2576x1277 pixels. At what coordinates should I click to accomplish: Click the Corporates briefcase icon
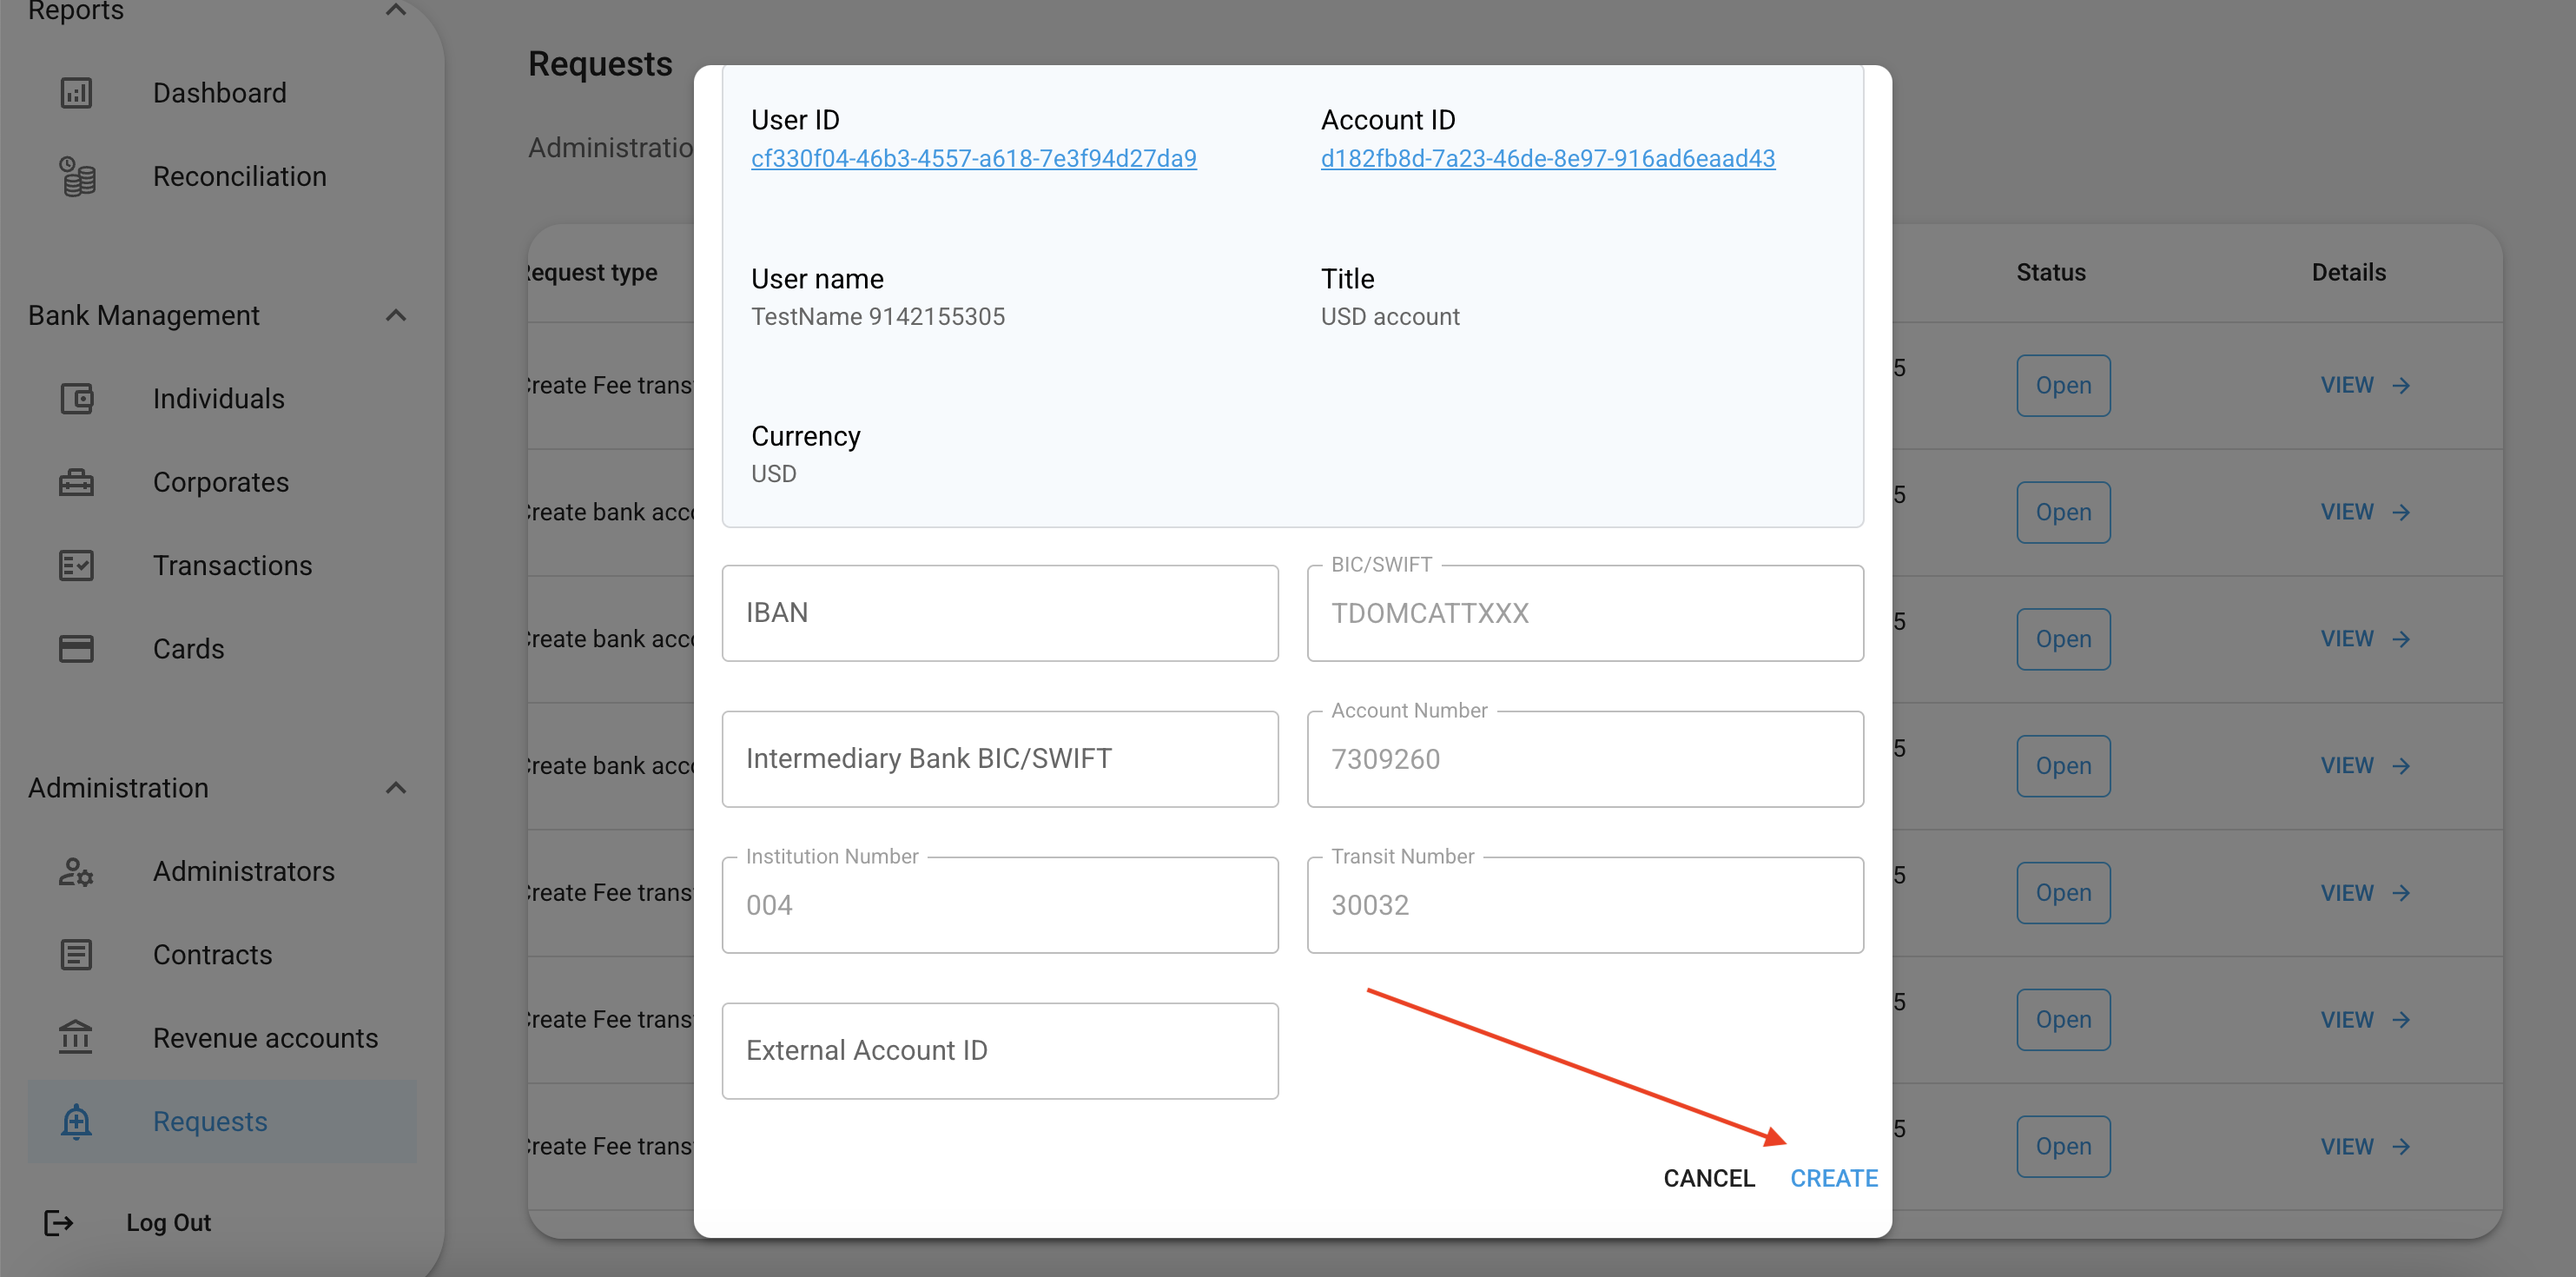[x=77, y=481]
